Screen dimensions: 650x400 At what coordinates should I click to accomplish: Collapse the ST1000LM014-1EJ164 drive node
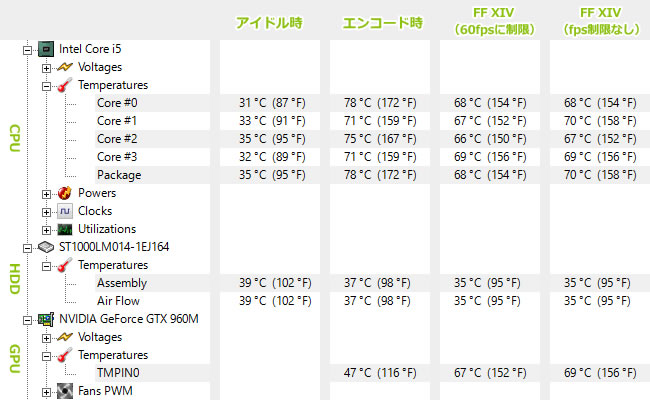pos(27,248)
